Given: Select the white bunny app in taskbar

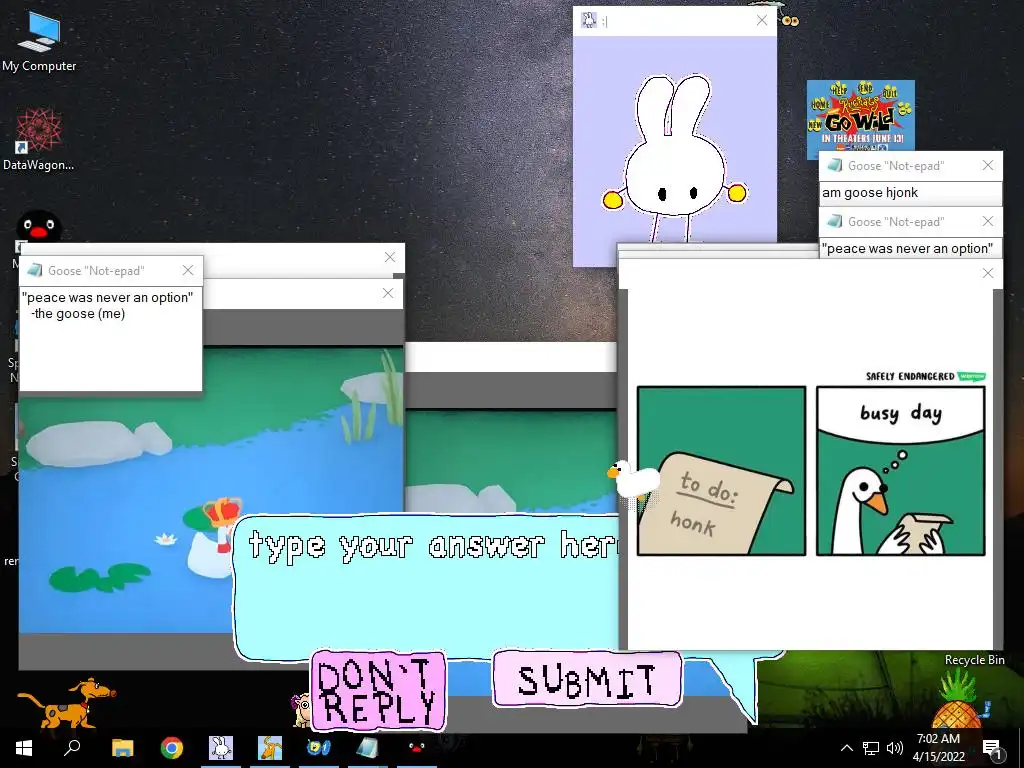Looking at the screenshot, I should click(x=221, y=748).
